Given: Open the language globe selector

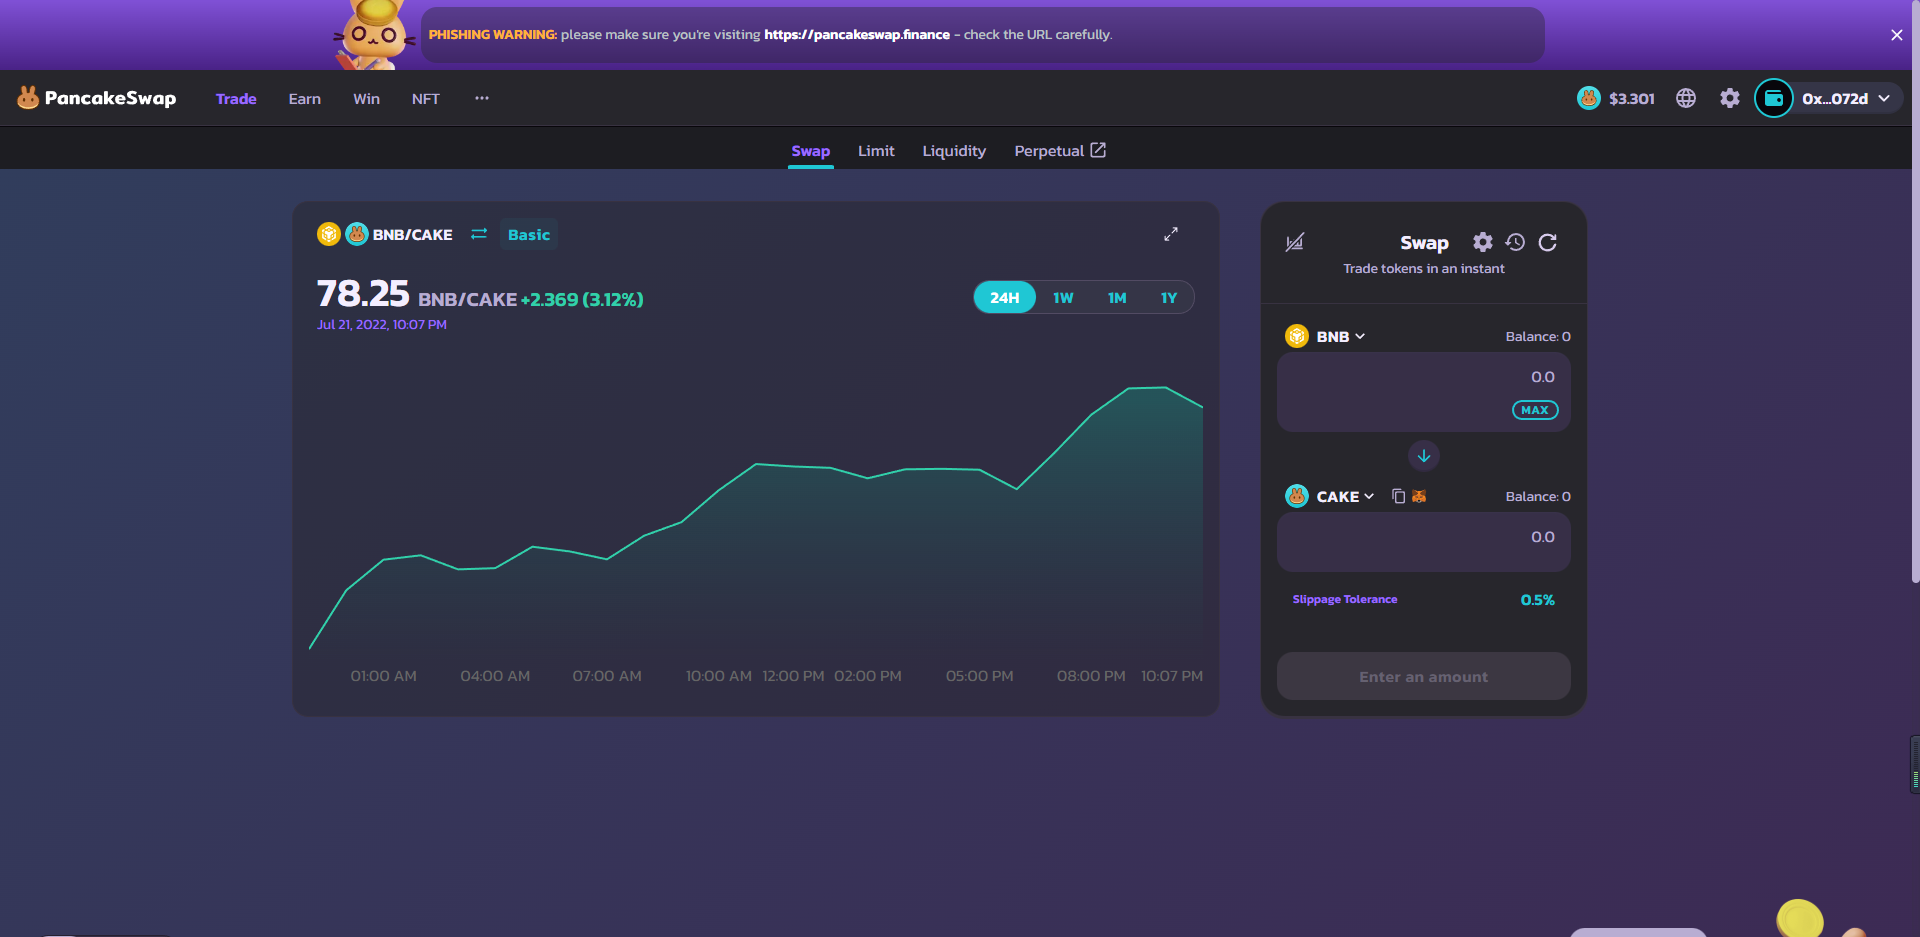Looking at the screenshot, I should coord(1686,98).
